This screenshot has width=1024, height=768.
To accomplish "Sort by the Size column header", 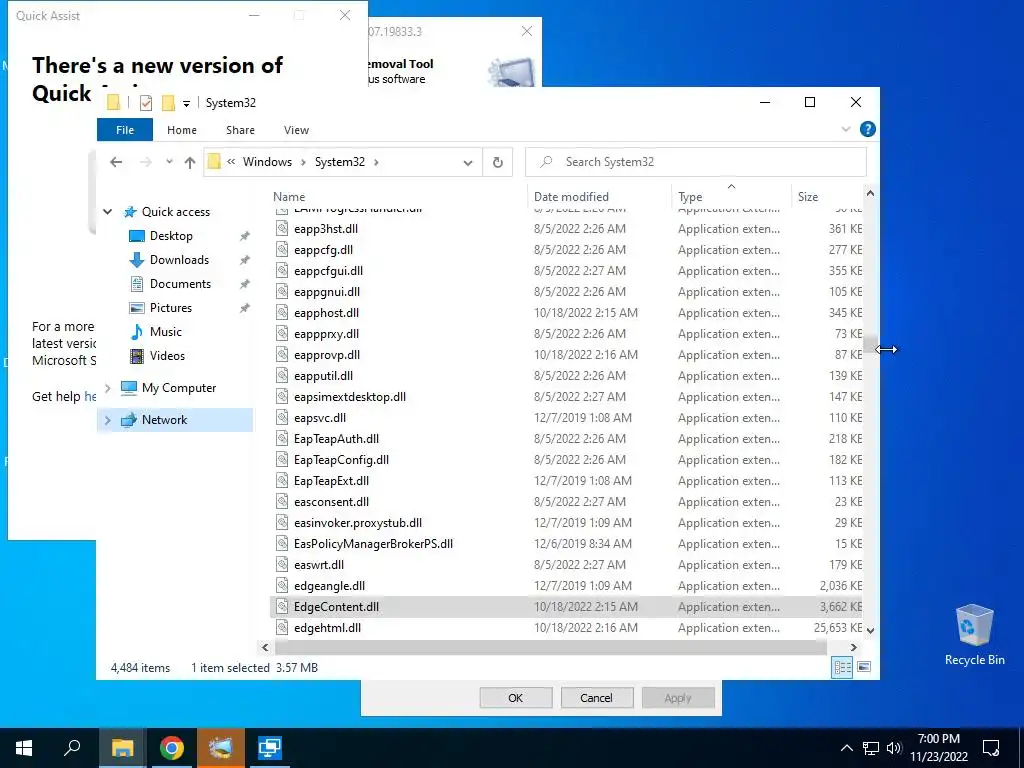I will (808, 197).
